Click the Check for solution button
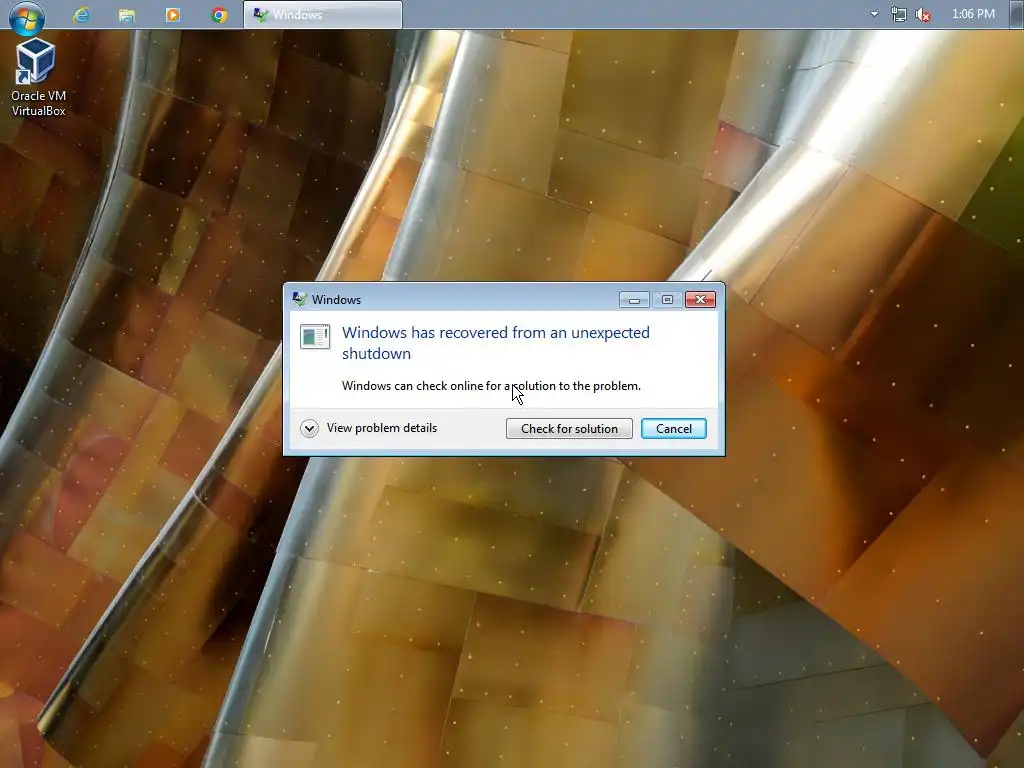 point(569,428)
